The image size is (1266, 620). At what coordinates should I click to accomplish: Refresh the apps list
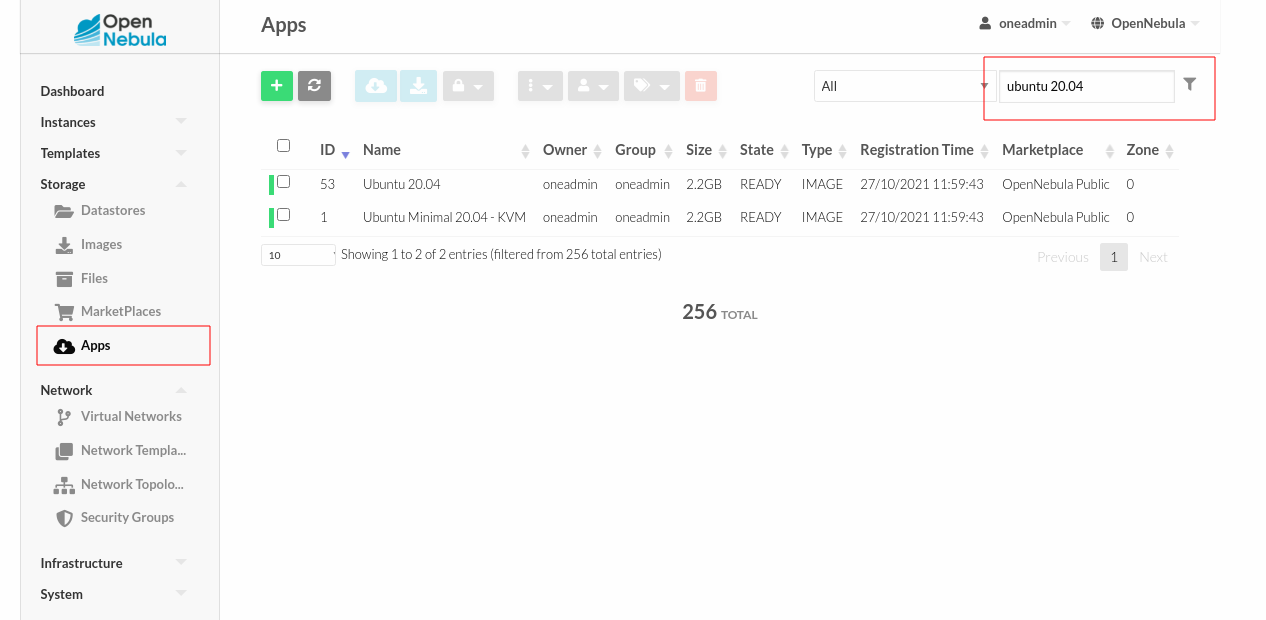click(x=314, y=86)
